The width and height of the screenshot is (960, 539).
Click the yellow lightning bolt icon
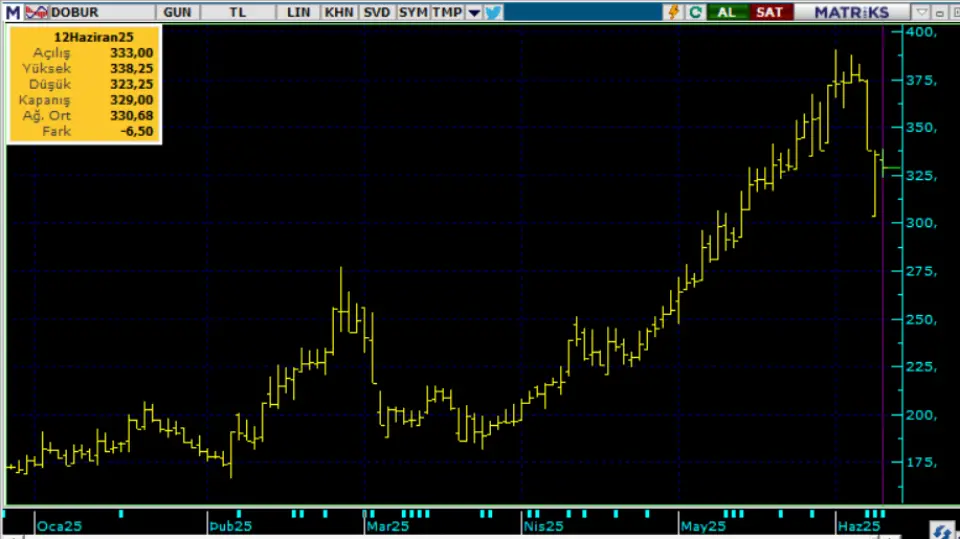(x=673, y=12)
